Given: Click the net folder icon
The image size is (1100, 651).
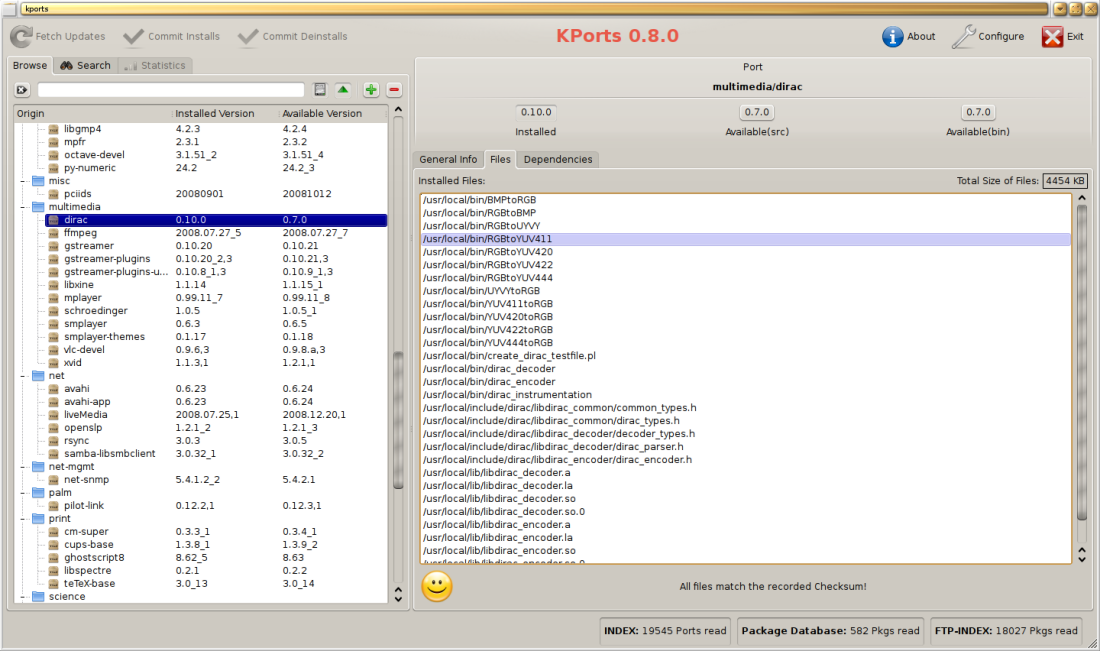Looking at the screenshot, I should pyautogui.click(x=38, y=376).
